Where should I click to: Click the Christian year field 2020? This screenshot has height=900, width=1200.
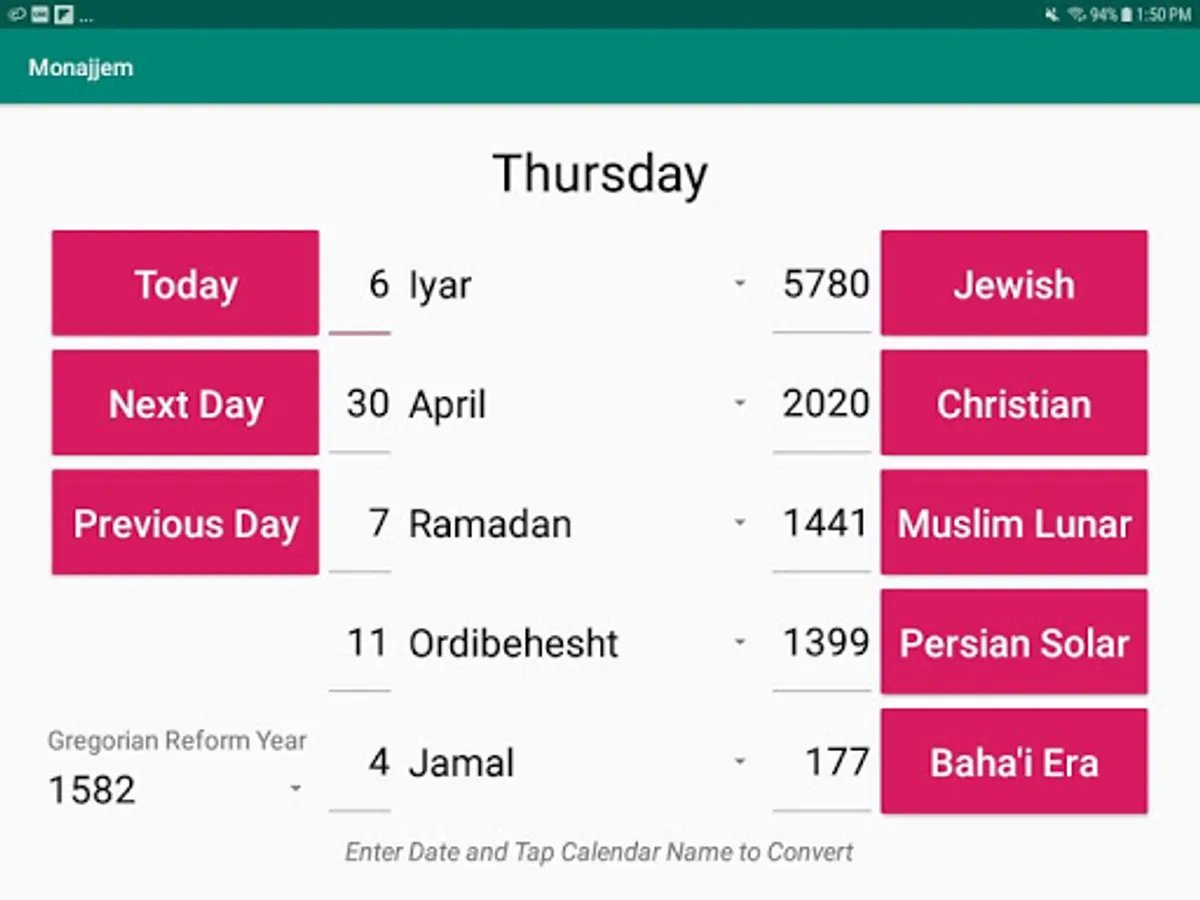824,404
